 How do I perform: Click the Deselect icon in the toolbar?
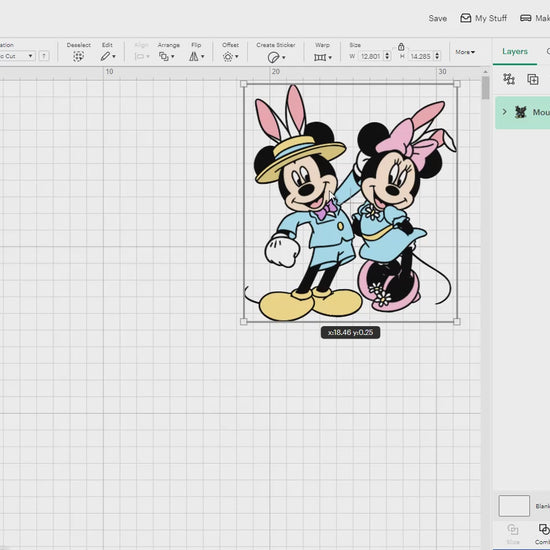(78, 56)
